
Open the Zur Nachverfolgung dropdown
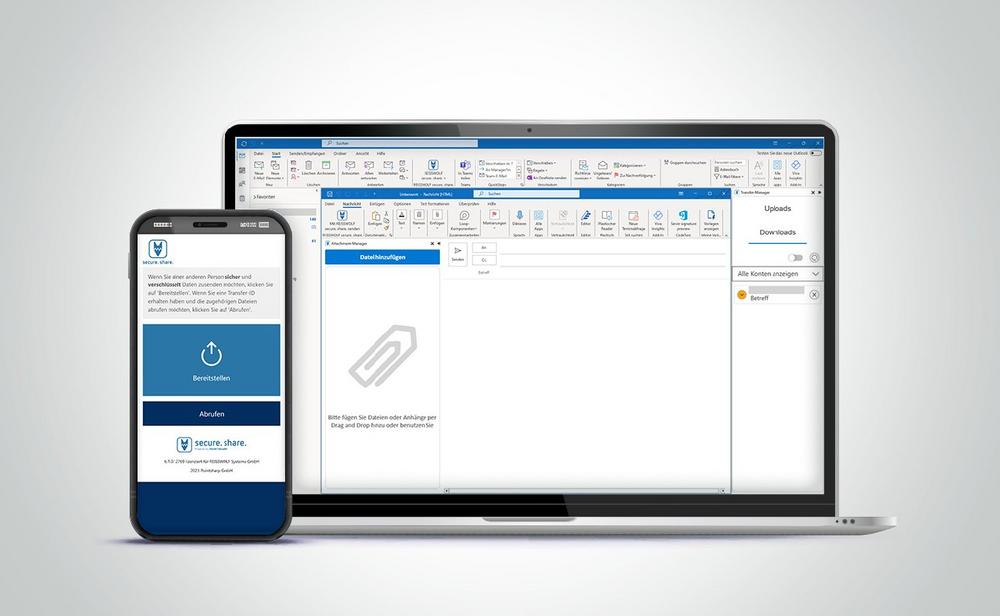[x=635, y=175]
